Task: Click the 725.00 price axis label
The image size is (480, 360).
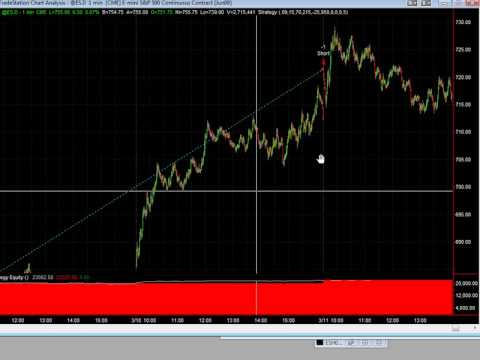Action: pos(463,50)
